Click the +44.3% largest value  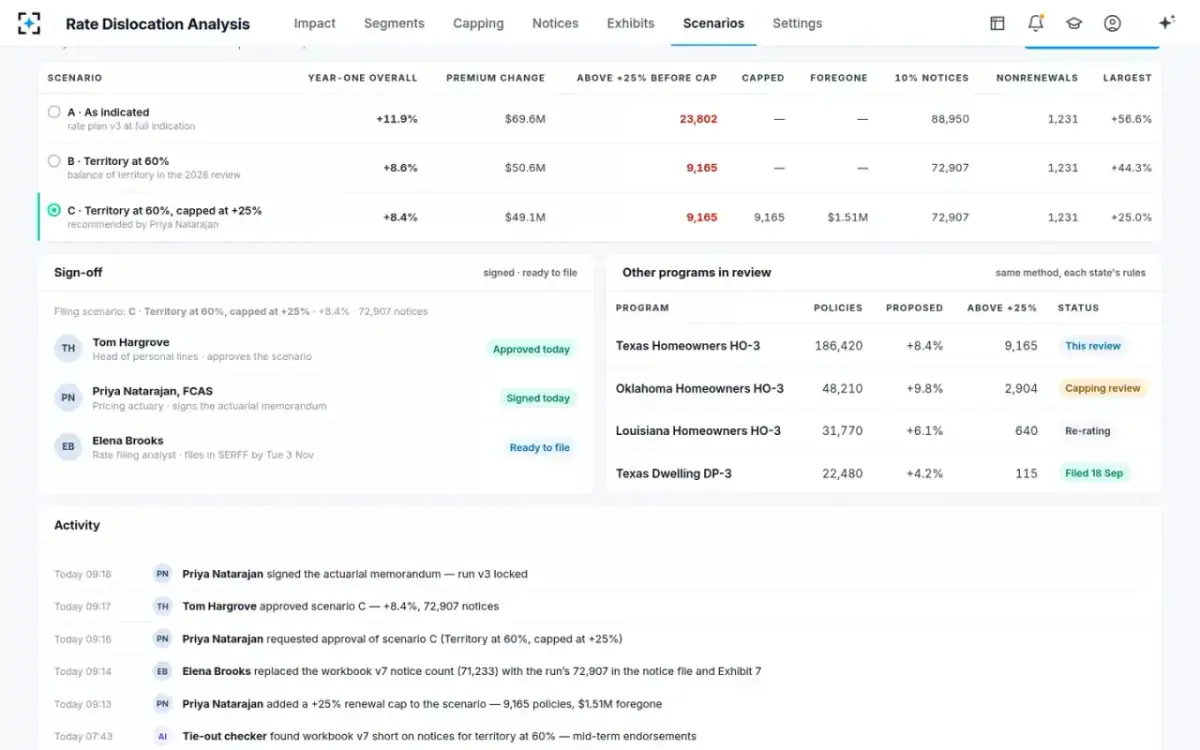click(1131, 168)
